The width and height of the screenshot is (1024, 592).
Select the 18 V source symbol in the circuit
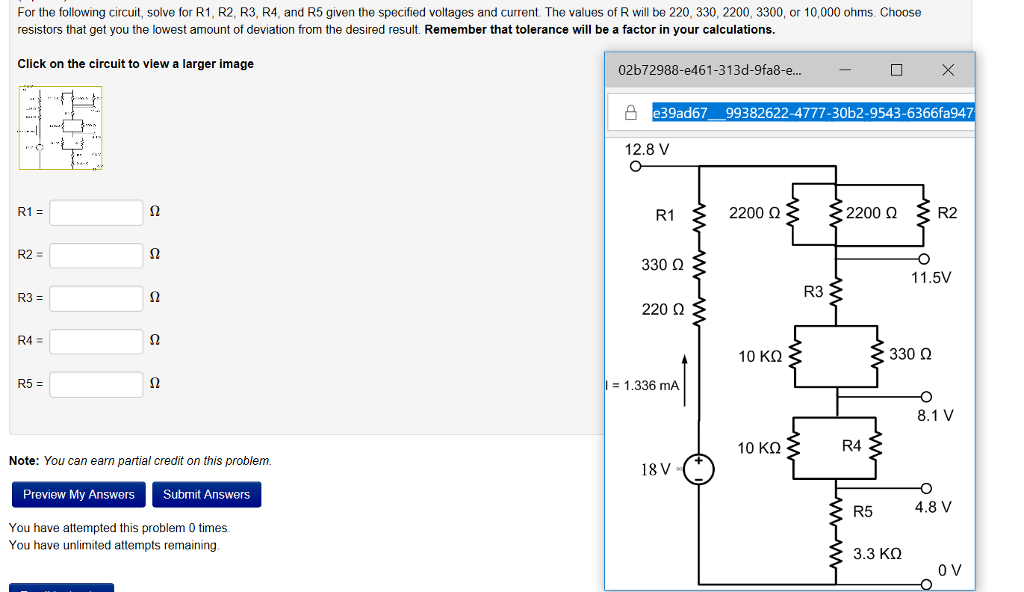tap(697, 466)
